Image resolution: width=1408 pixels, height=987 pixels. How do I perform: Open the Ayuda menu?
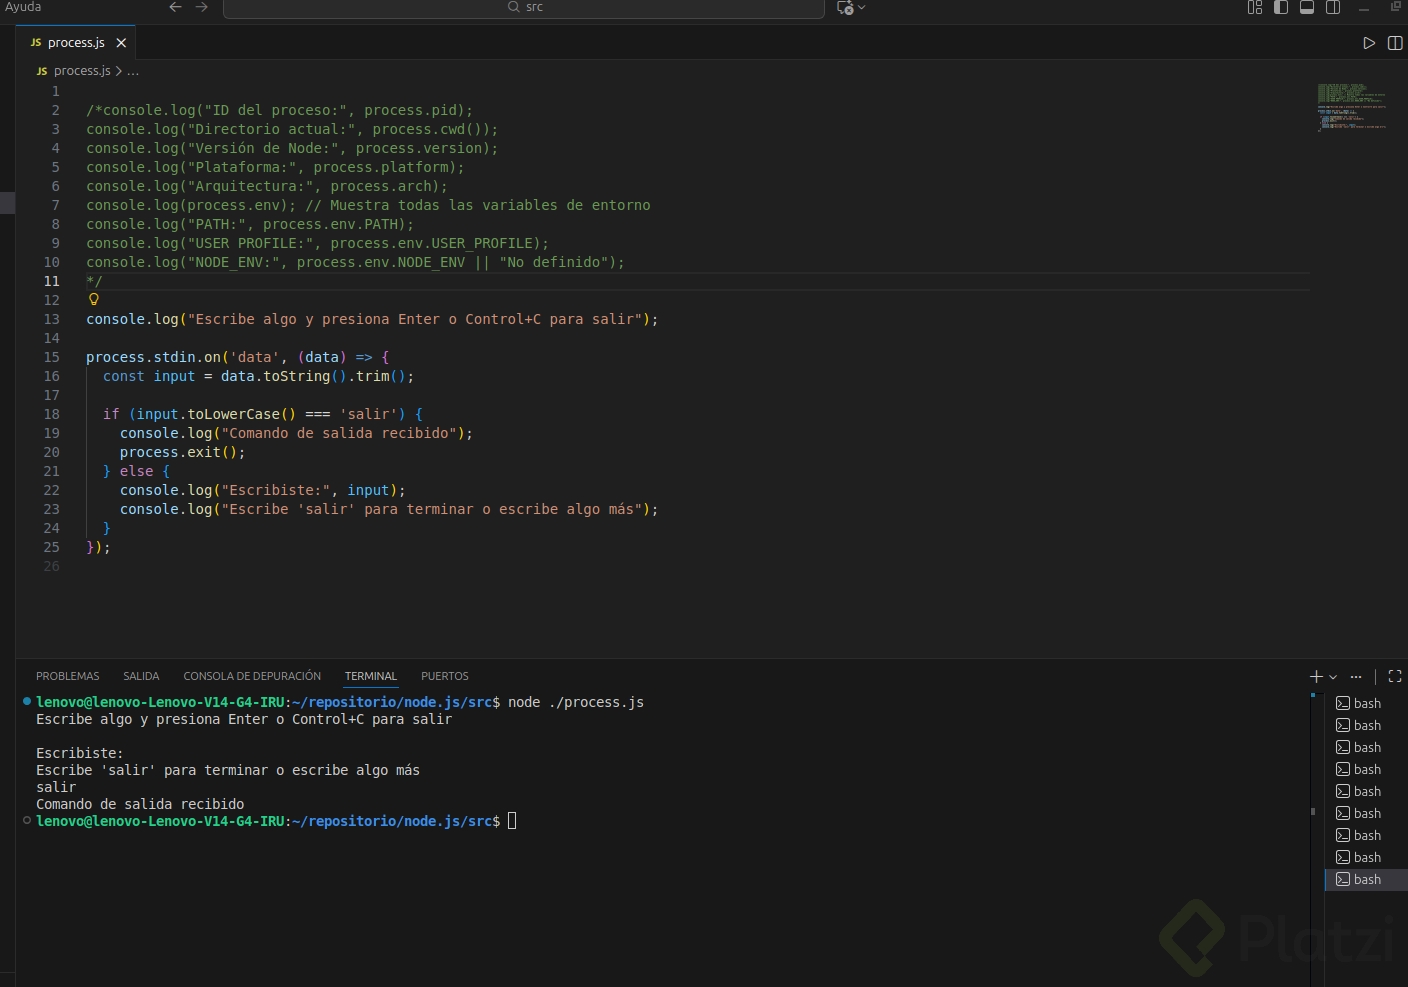tap(23, 7)
